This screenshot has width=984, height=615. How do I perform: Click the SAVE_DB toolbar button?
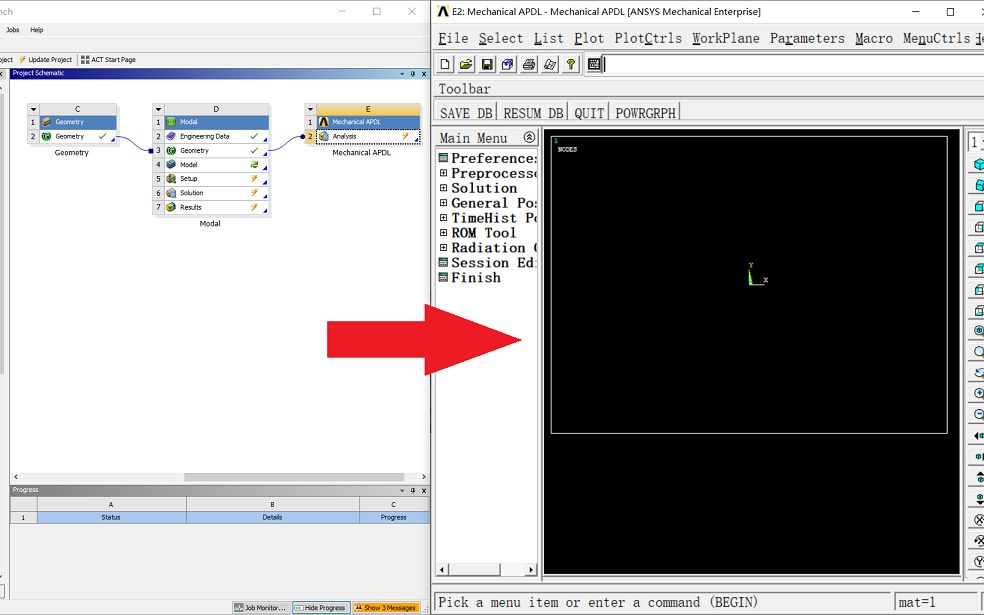coord(466,113)
